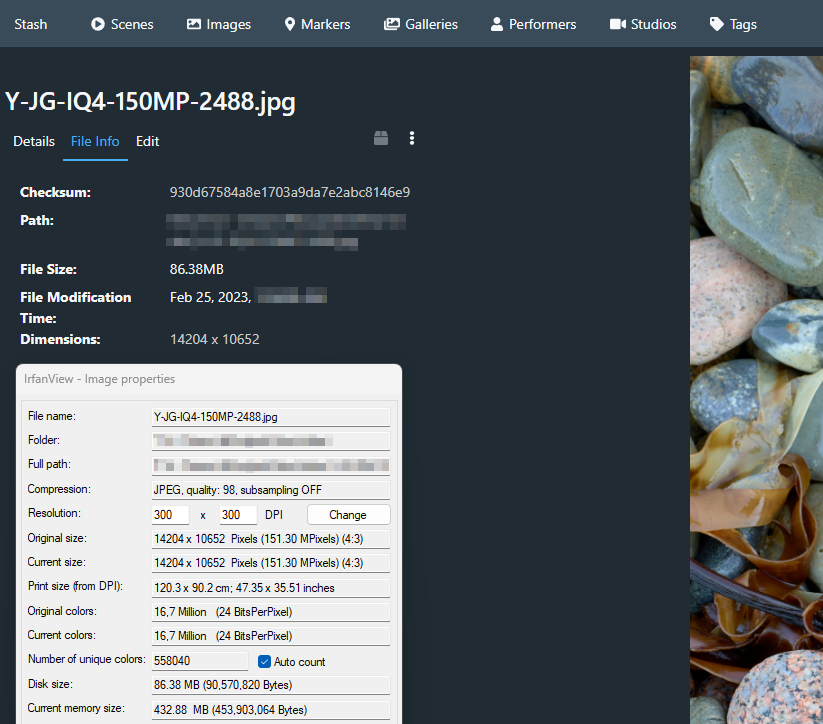Switch to the Edit tab
The image size is (823, 724).
(147, 141)
